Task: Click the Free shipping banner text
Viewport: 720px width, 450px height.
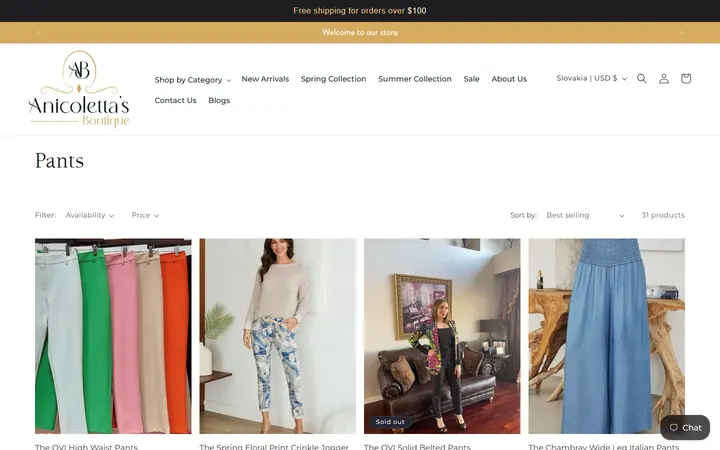Action: coord(360,11)
